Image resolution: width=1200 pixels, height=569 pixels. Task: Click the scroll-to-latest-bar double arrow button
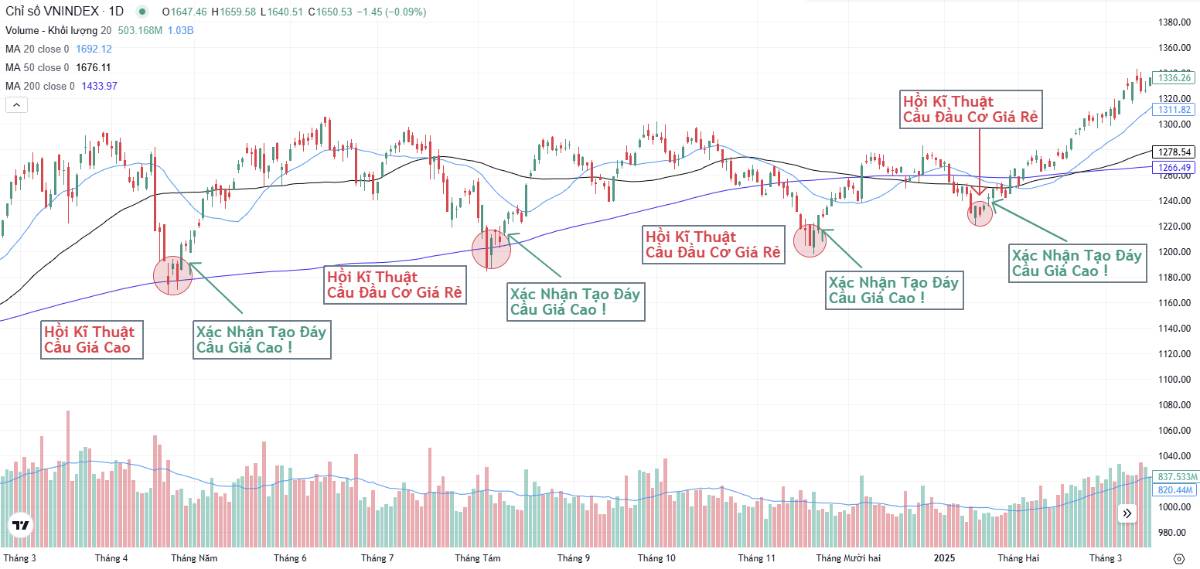pyautogui.click(x=1127, y=513)
